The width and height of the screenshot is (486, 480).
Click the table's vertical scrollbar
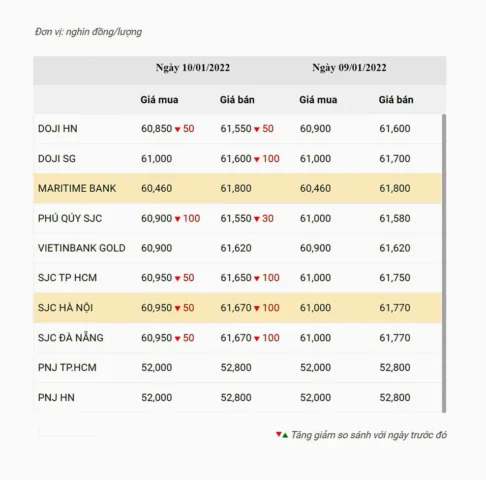point(444,263)
